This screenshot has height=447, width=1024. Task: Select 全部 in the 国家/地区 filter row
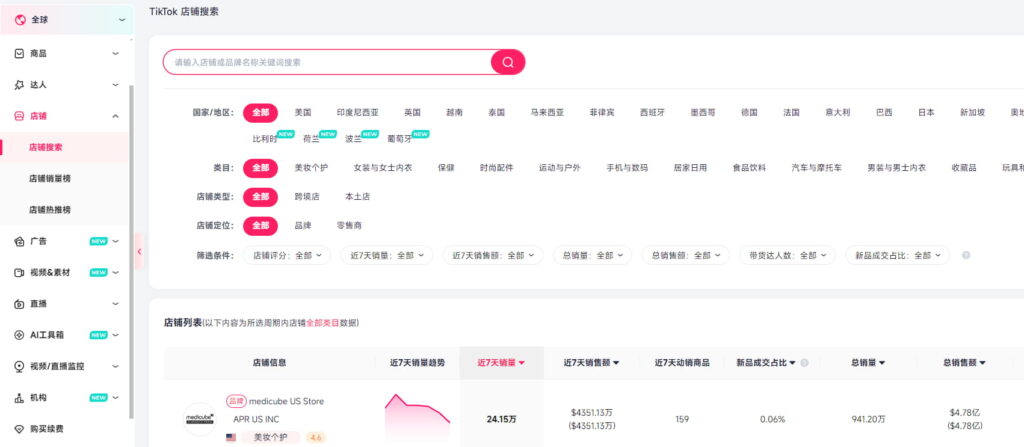click(261, 112)
